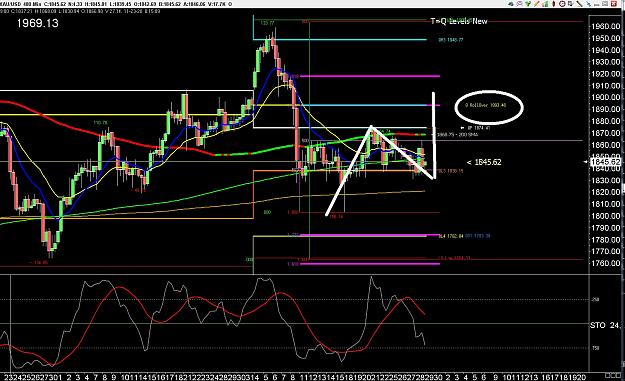Click the highlighted 1845.62 current price marker

605,162
